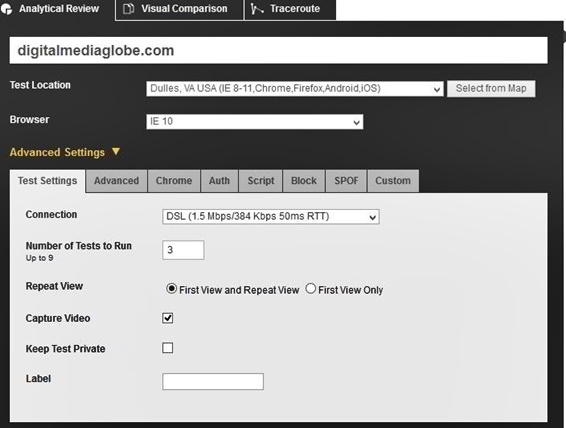Click the Analytical Review pie chart icon

point(7,9)
